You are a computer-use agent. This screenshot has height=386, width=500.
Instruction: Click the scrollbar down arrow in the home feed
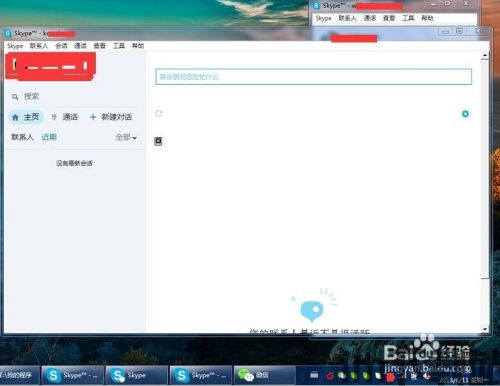pyautogui.click(x=485, y=329)
